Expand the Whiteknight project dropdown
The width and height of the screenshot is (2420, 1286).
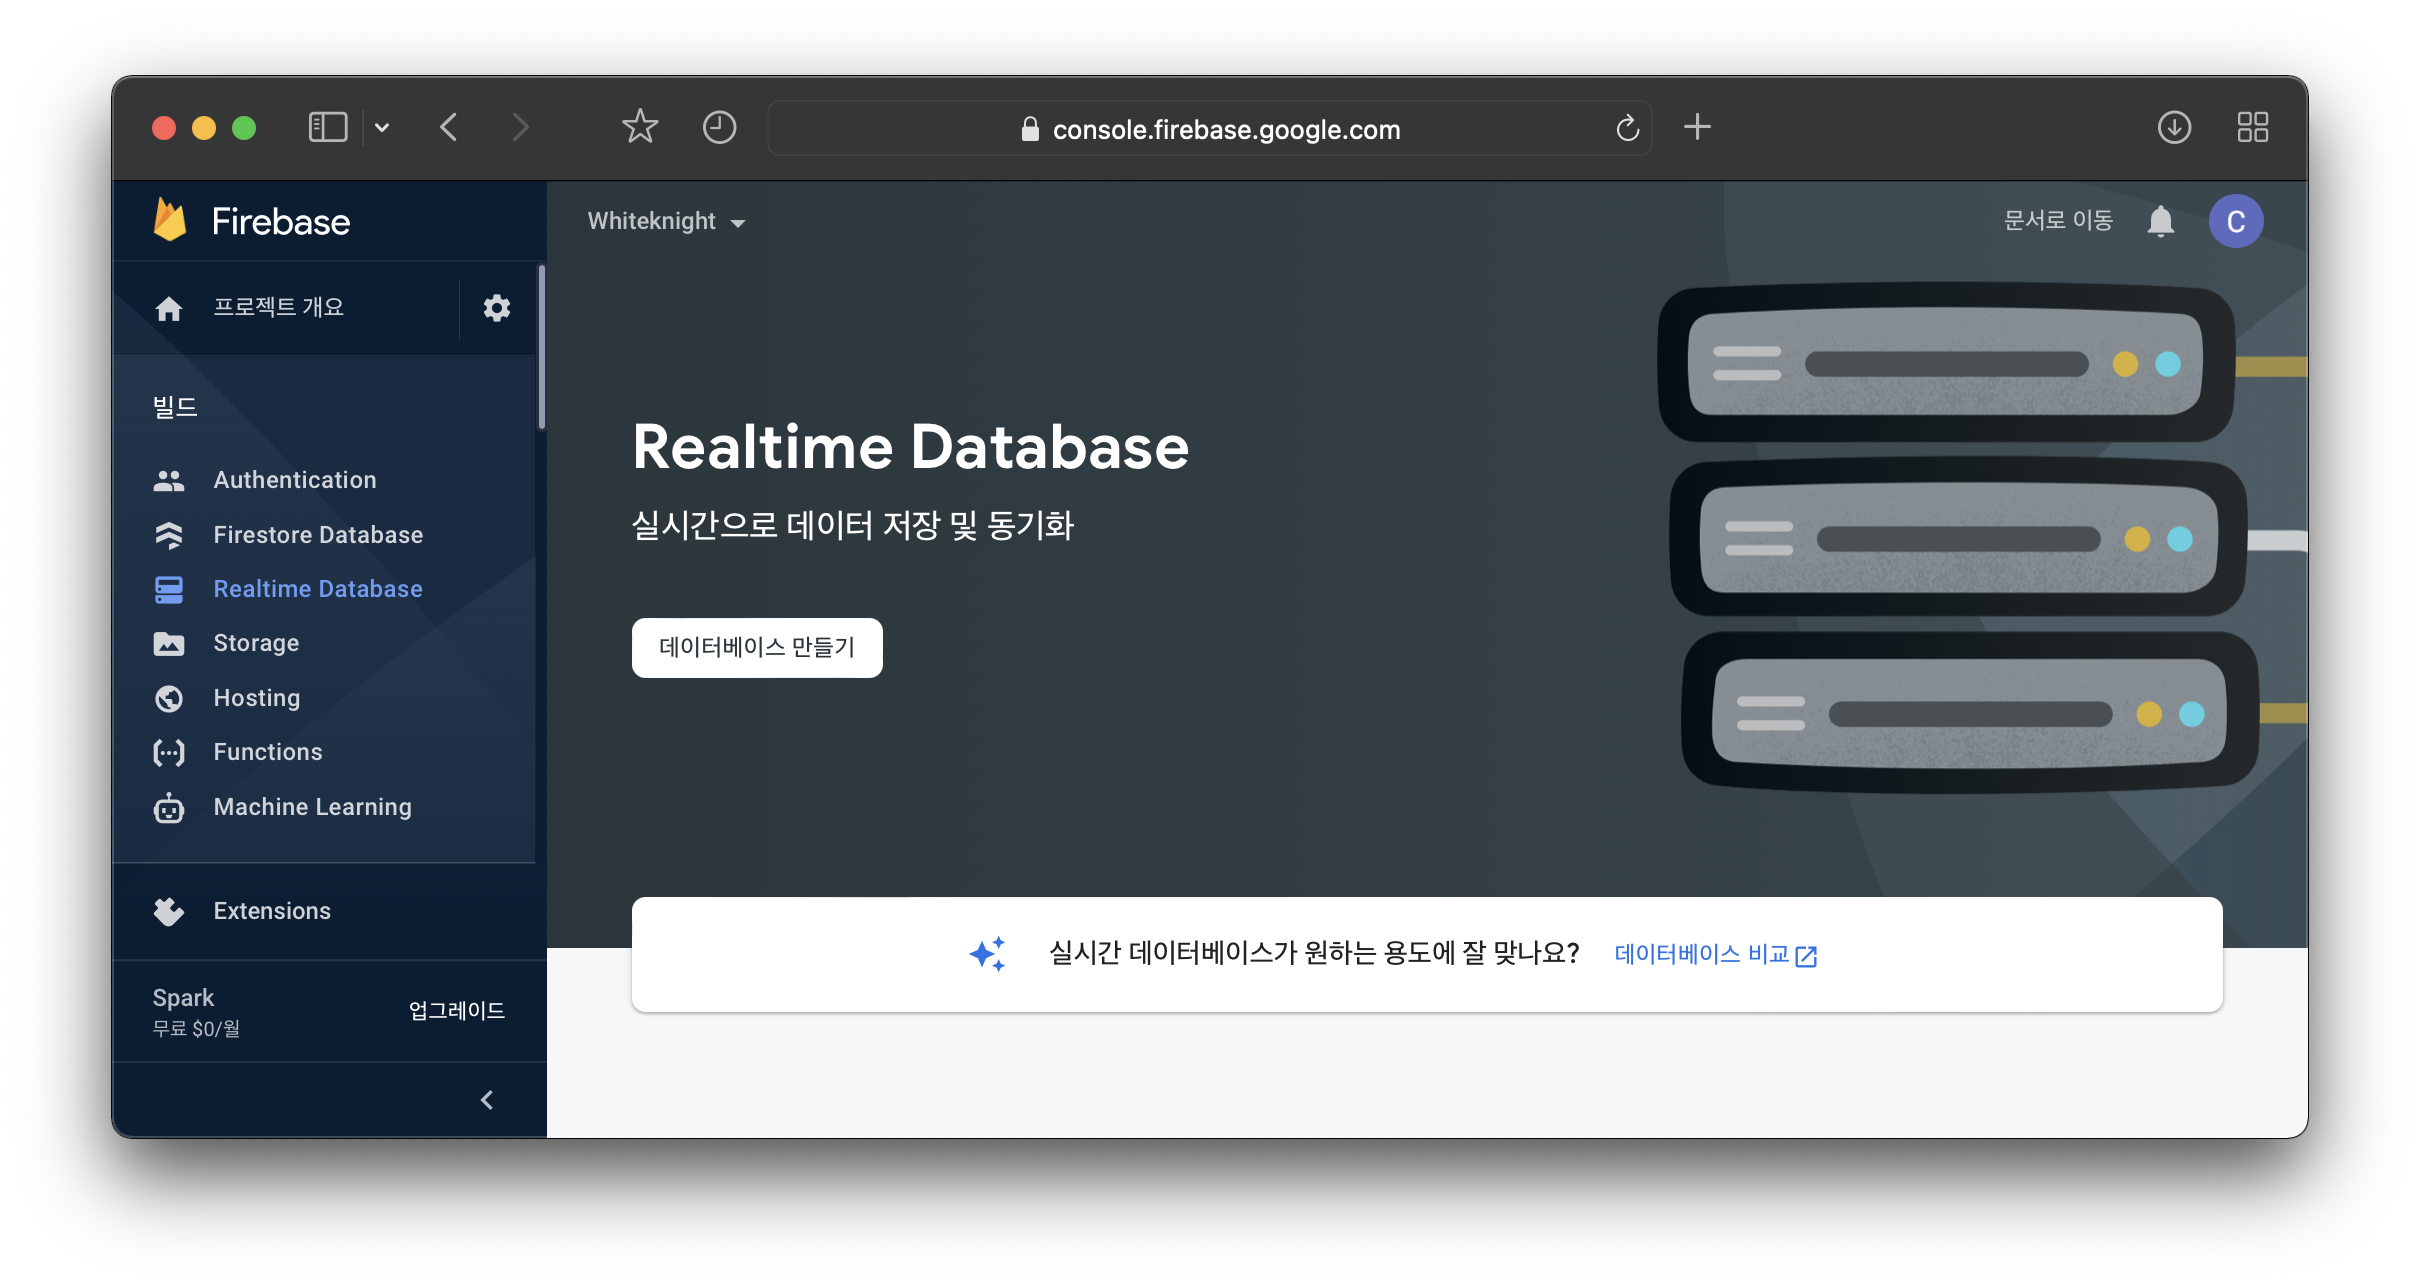pyautogui.click(x=666, y=221)
